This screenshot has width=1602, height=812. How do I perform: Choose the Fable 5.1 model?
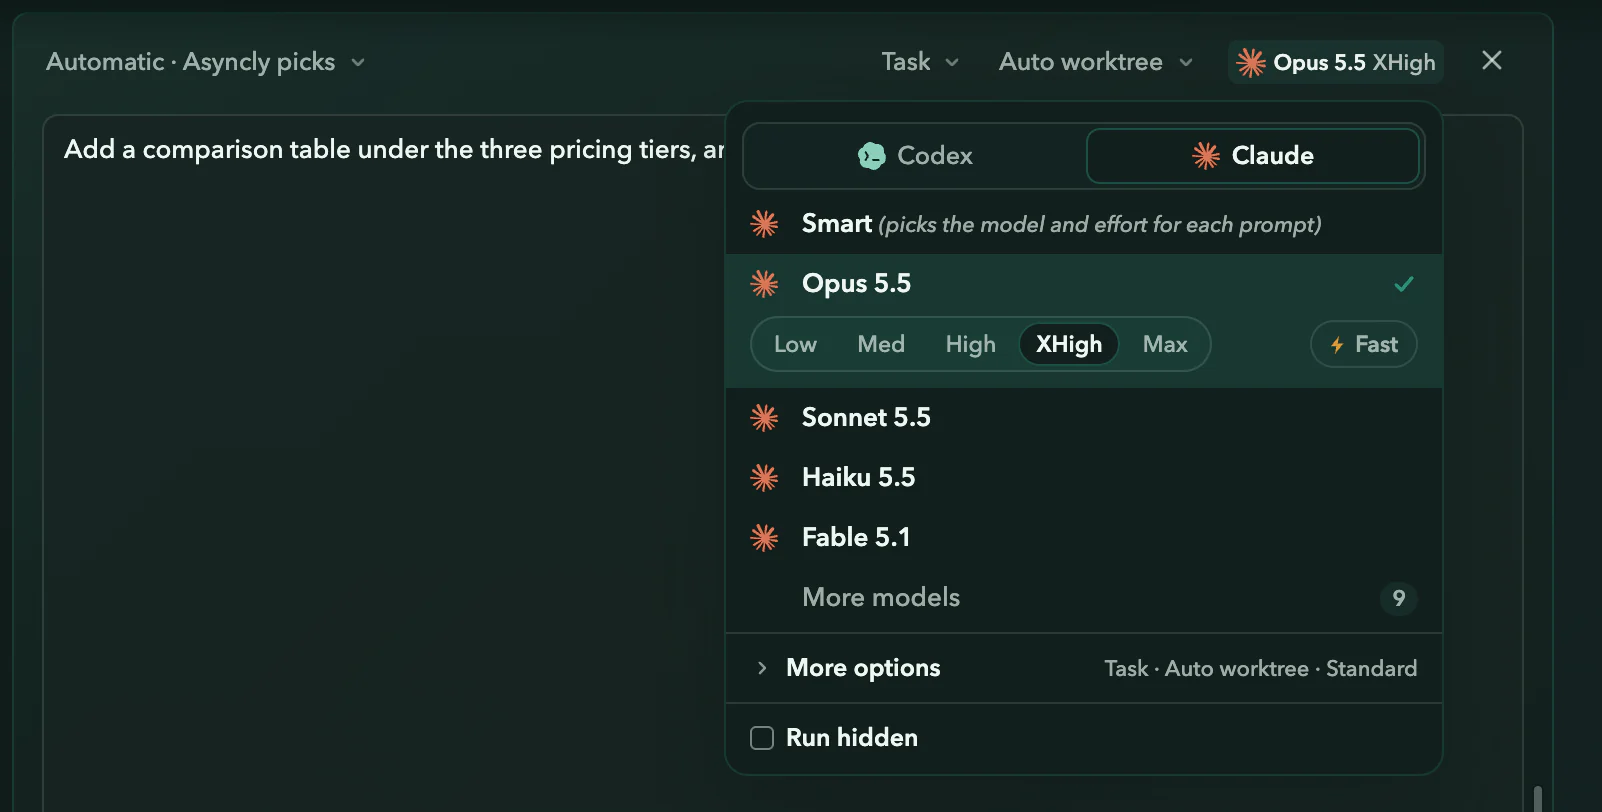tap(1084, 538)
